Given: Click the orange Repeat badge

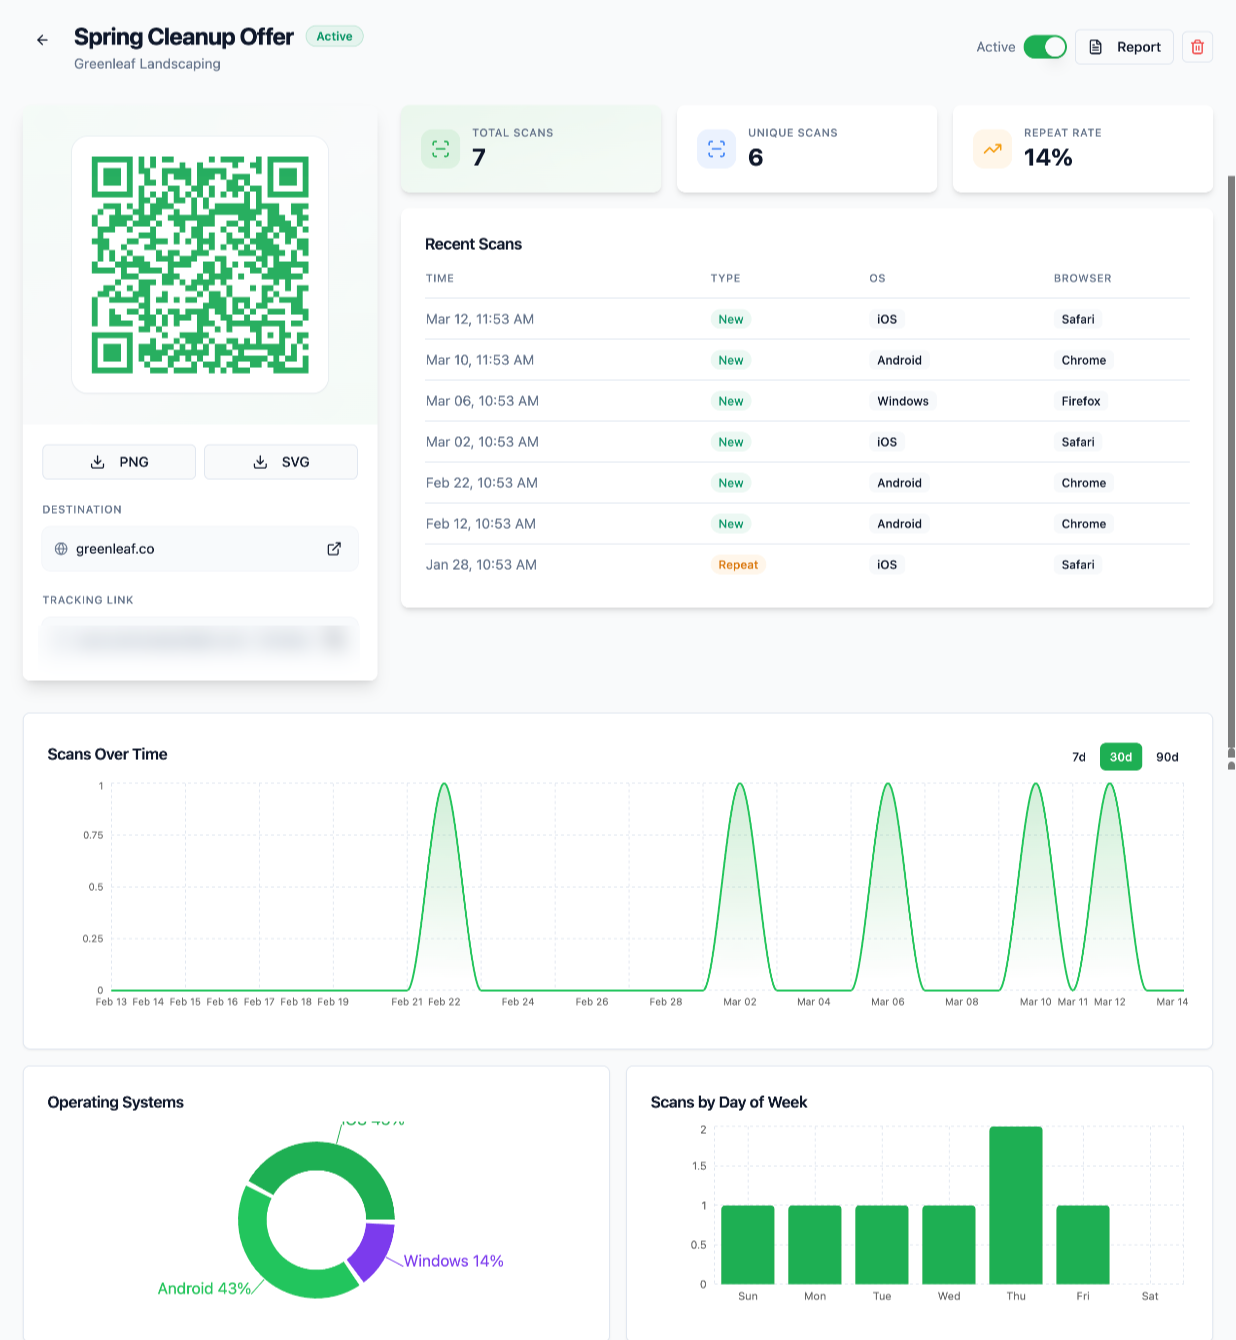Looking at the screenshot, I should point(738,565).
